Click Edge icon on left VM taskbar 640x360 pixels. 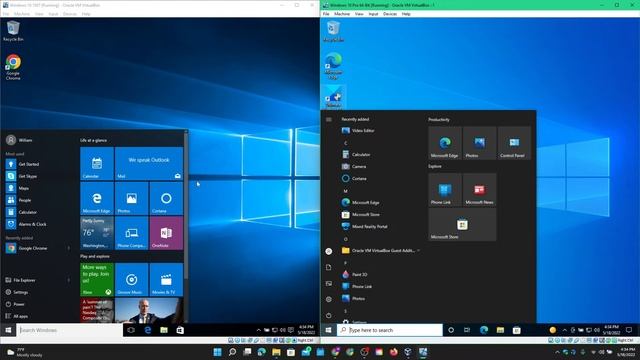tap(147, 330)
